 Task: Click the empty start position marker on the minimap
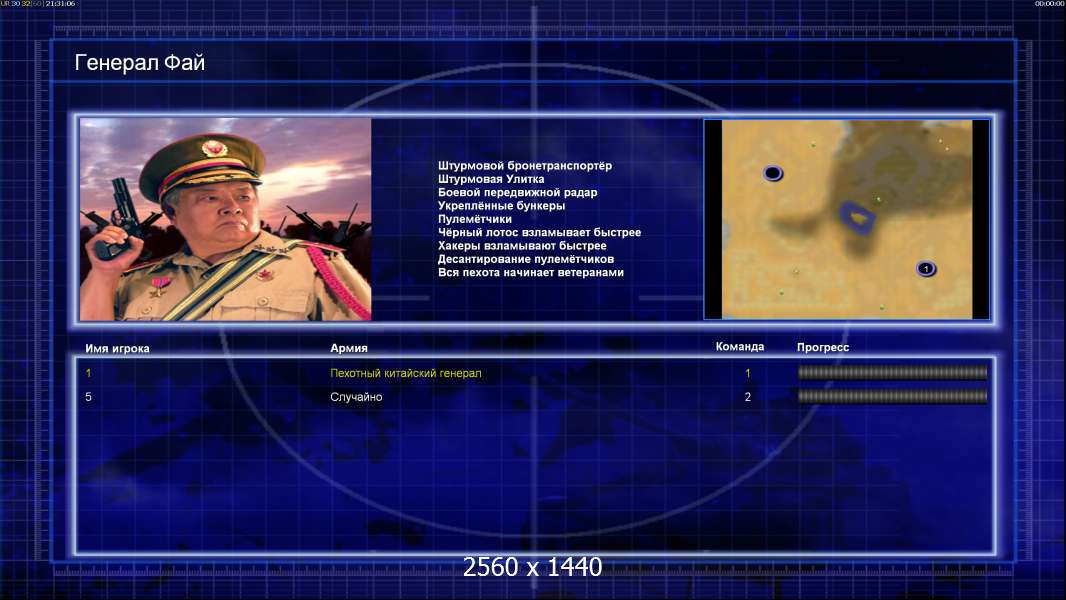772,173
